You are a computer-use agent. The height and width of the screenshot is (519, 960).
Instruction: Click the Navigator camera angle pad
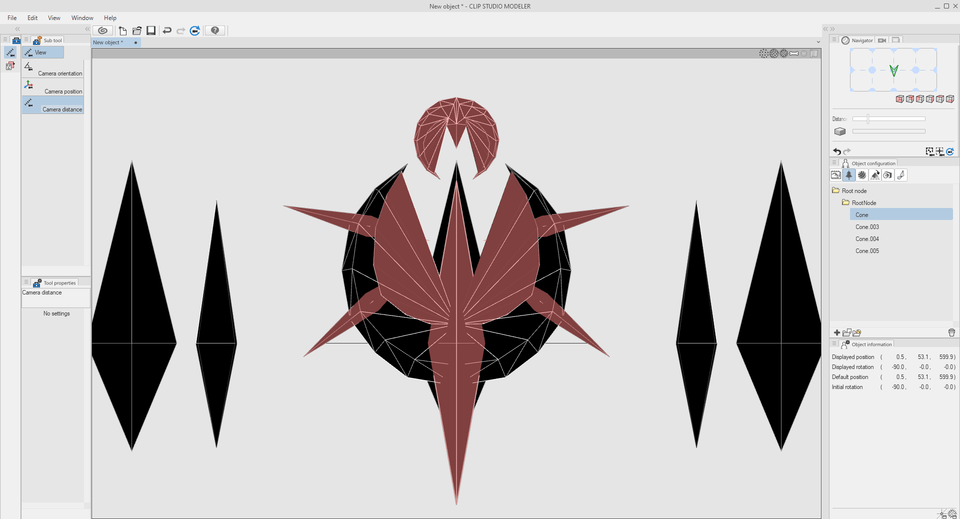[x=893, y=70]
